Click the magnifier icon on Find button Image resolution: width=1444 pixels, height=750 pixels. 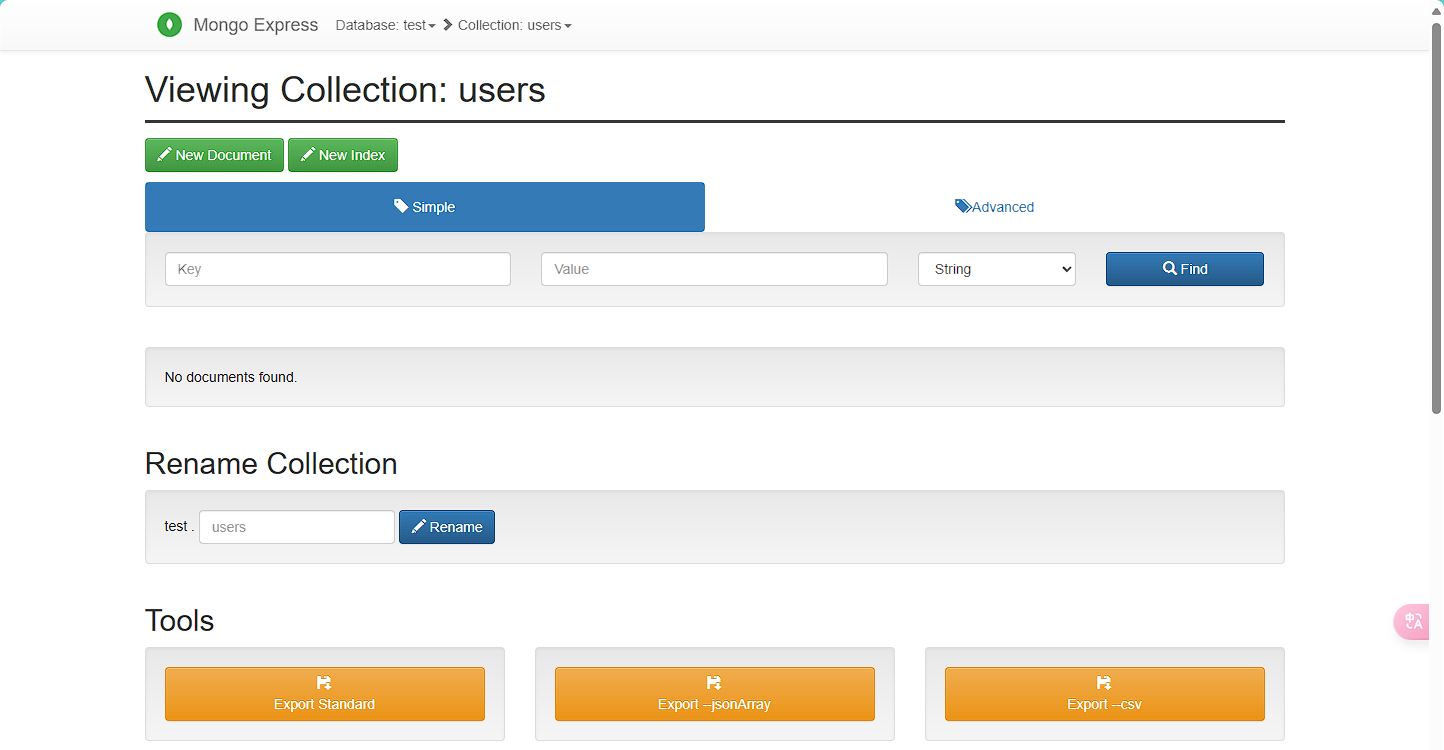1169,269
